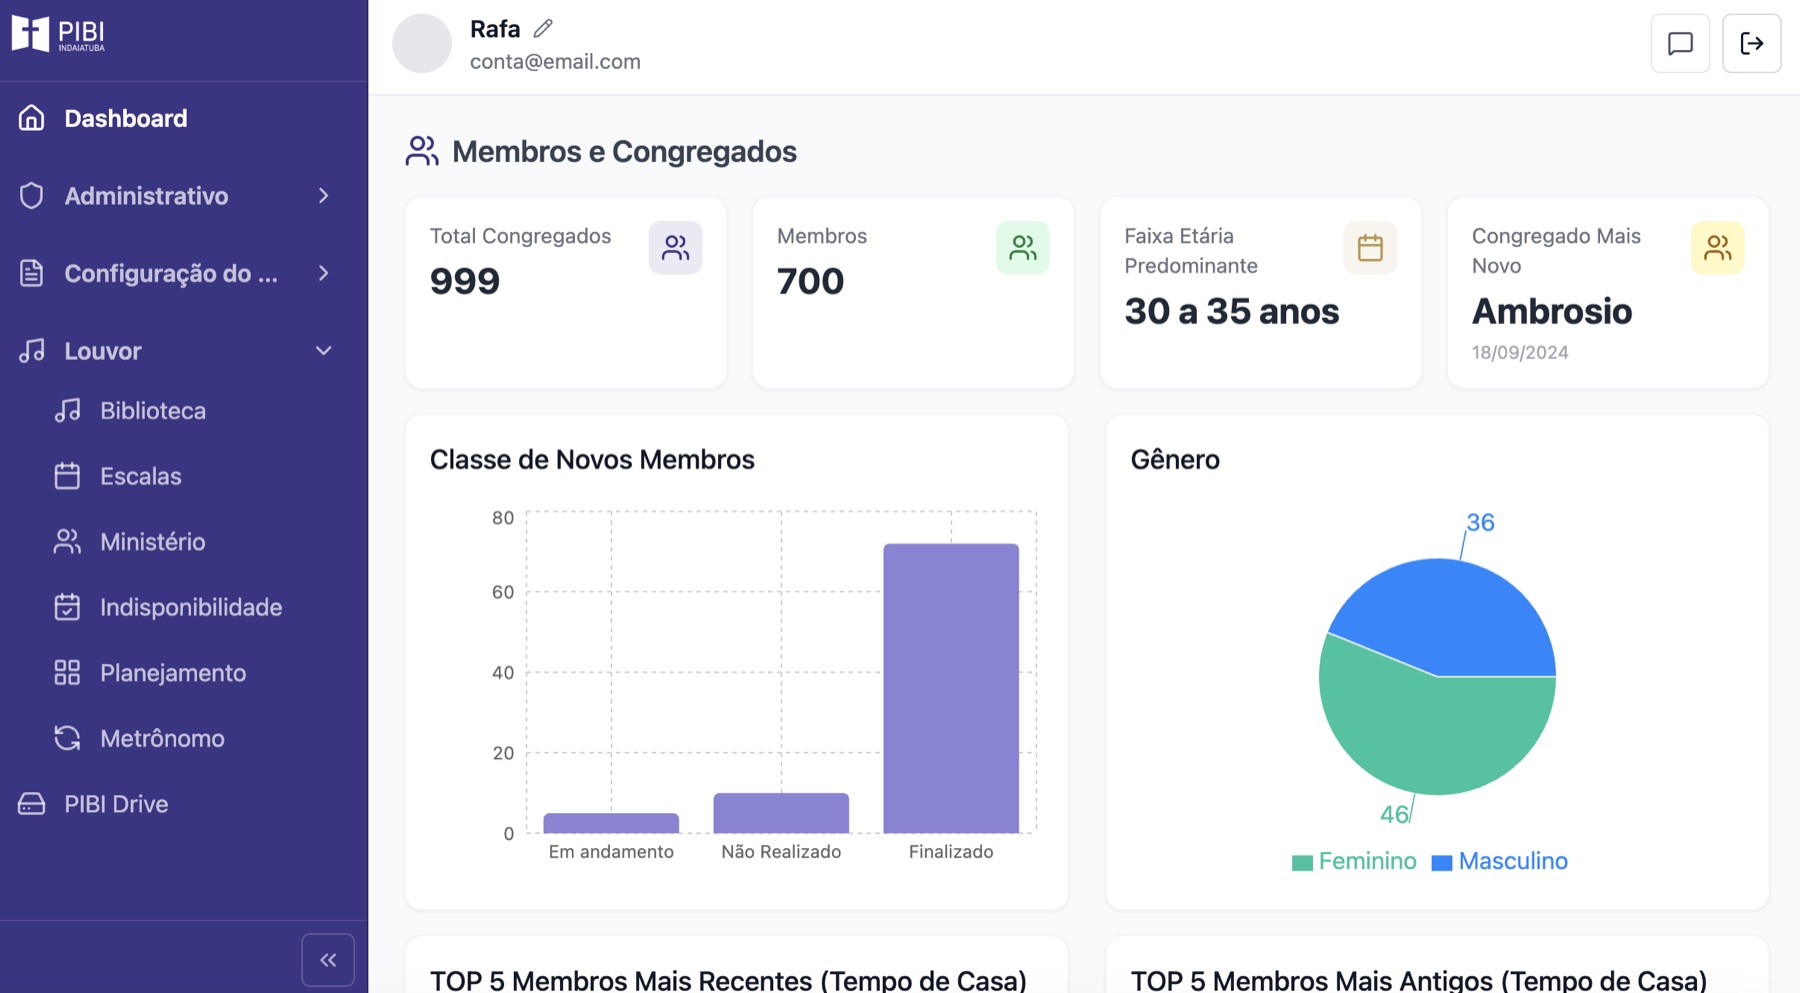Viewport: 1800px width, 993px height.
Task: Click the logout icon button
Action: pos(1752,43)
